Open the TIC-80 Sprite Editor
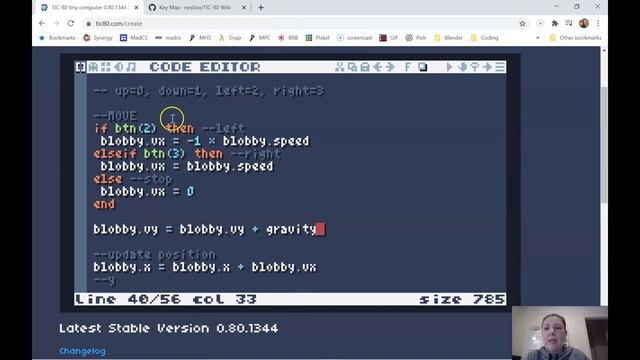 [x=93, y=67]
